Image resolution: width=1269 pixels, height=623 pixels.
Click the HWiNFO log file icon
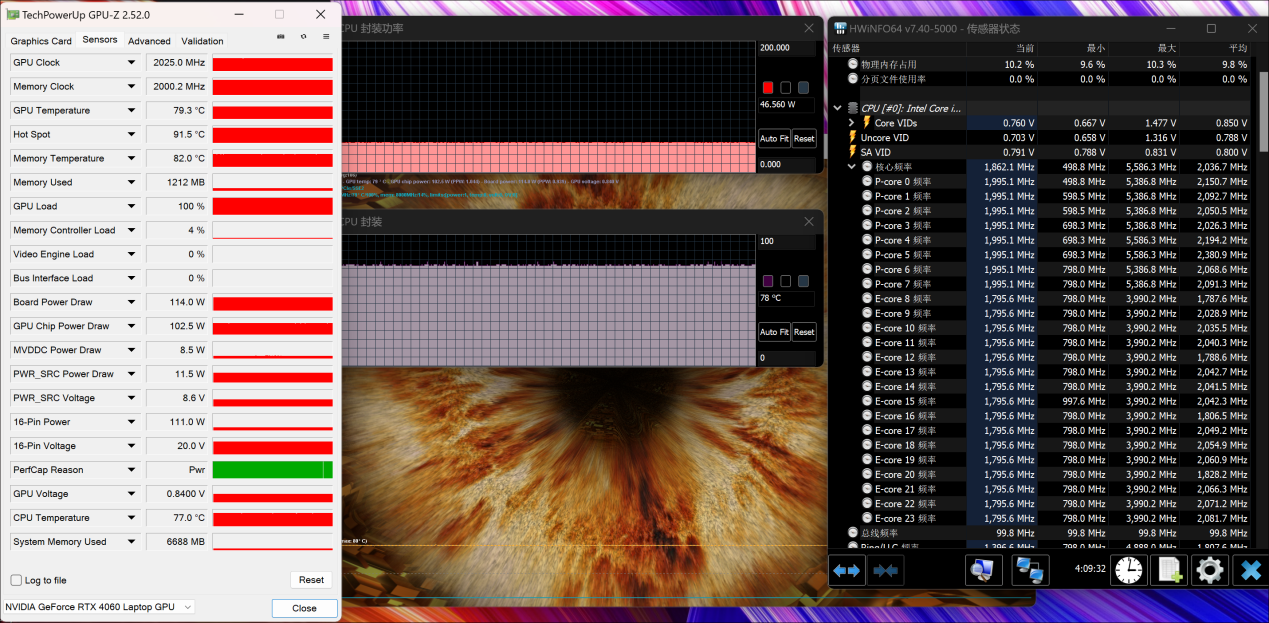1168,570
